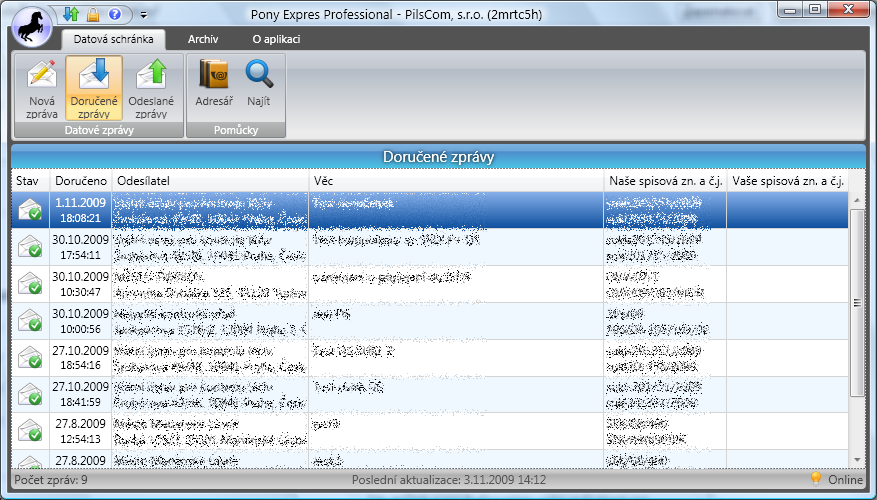877x500 pixels.
Task: Click the Doručené zprávy blue panel heading
Action: point(438,157)
